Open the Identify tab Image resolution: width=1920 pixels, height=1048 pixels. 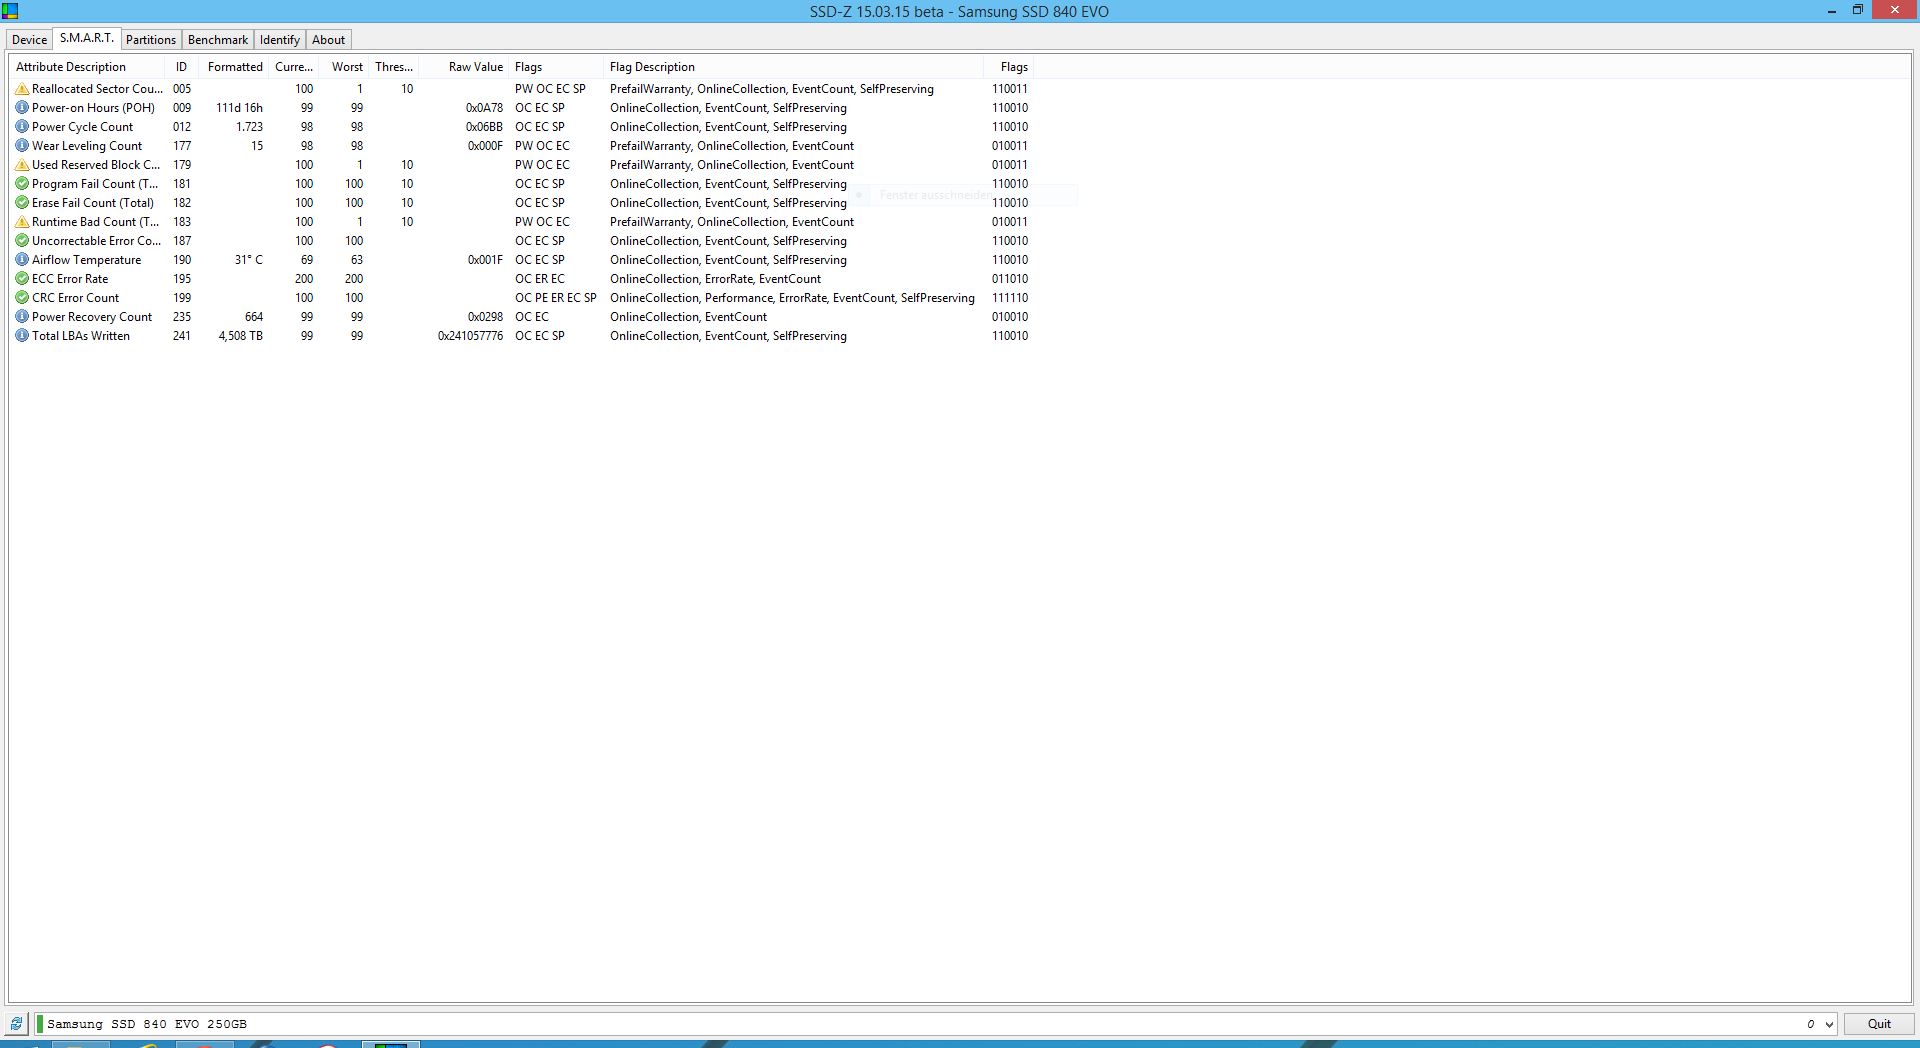click(x=280, y=40)
